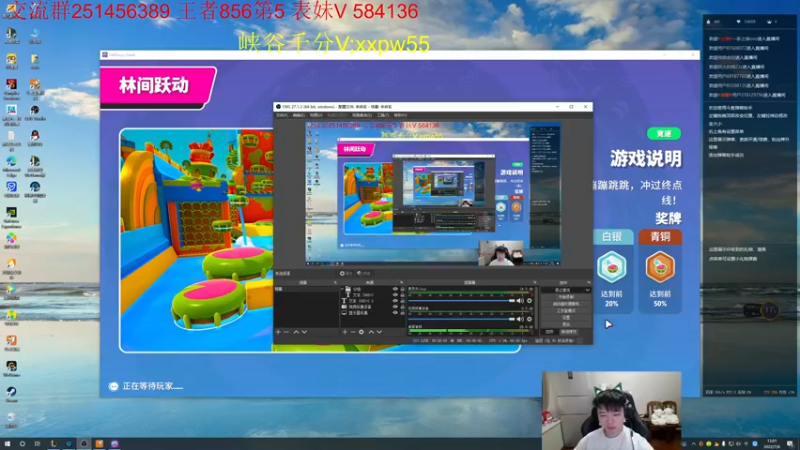Lock the first 文本 (GDI+) source

pyautogui.click(x=402, y=294)
